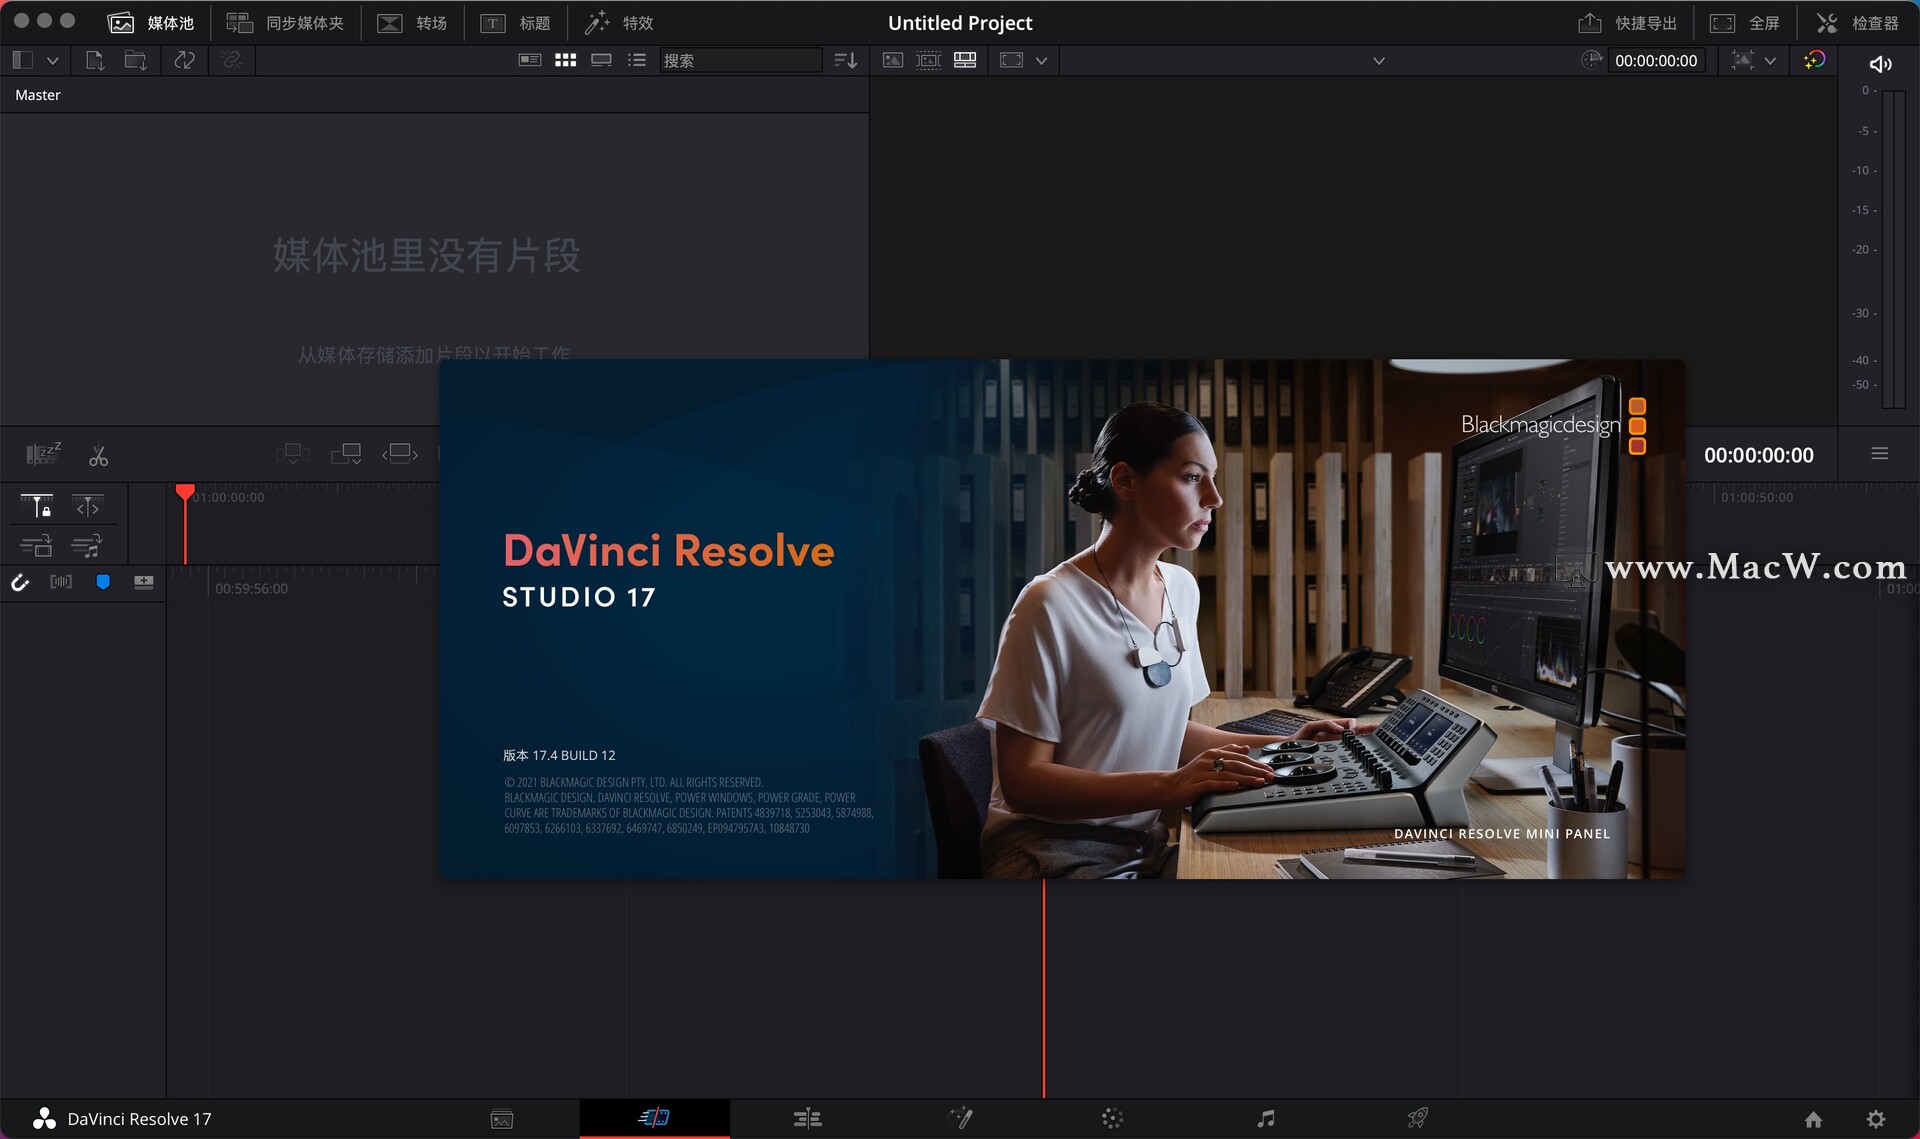Image resolution: width=1920 pixels, height=1139 pixels.
Task: Click the timeline resolution picture icon
Action: tap(1743, 60)
